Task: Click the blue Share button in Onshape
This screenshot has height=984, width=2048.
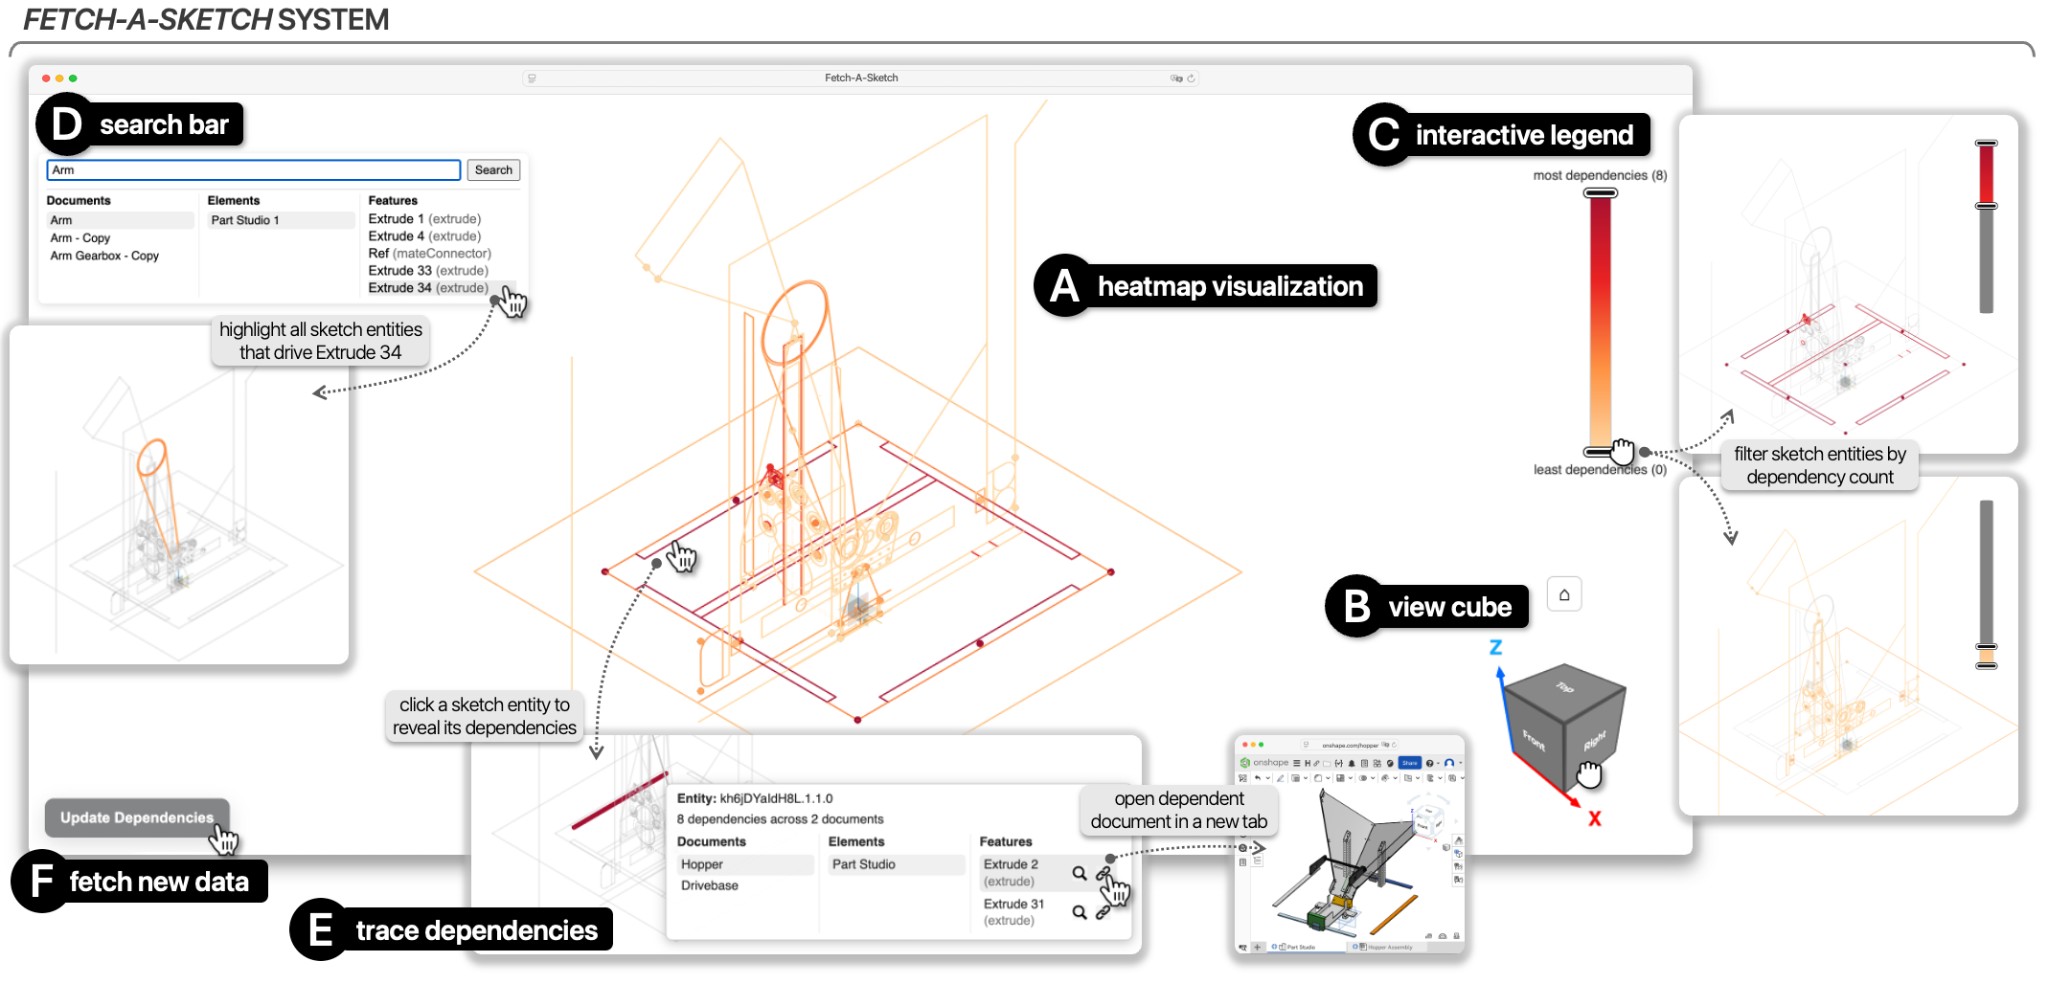Action: 1410,763
